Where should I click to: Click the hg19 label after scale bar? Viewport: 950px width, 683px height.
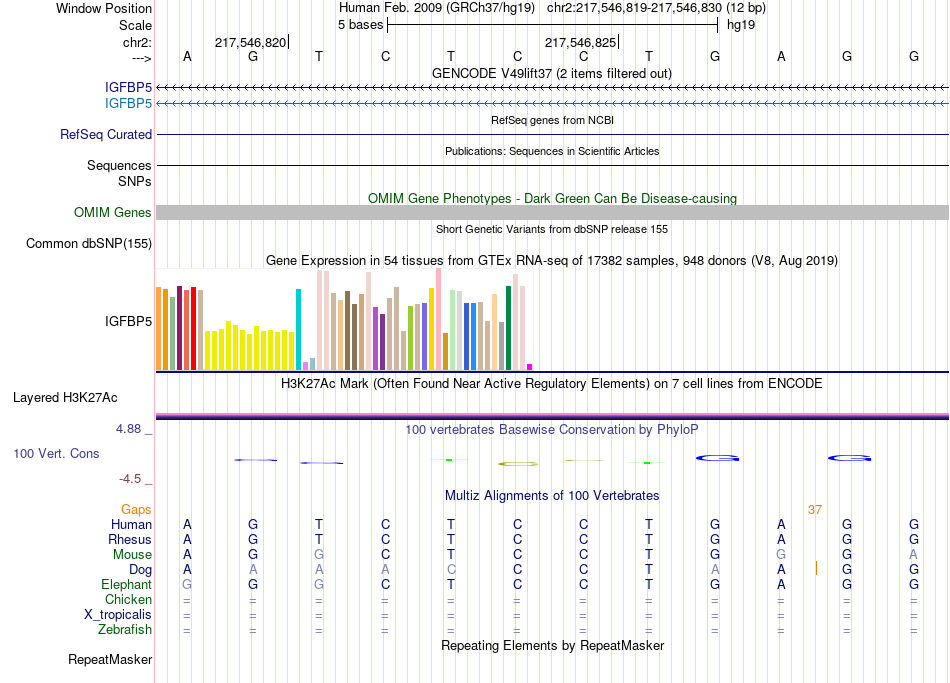pos(741,25)
